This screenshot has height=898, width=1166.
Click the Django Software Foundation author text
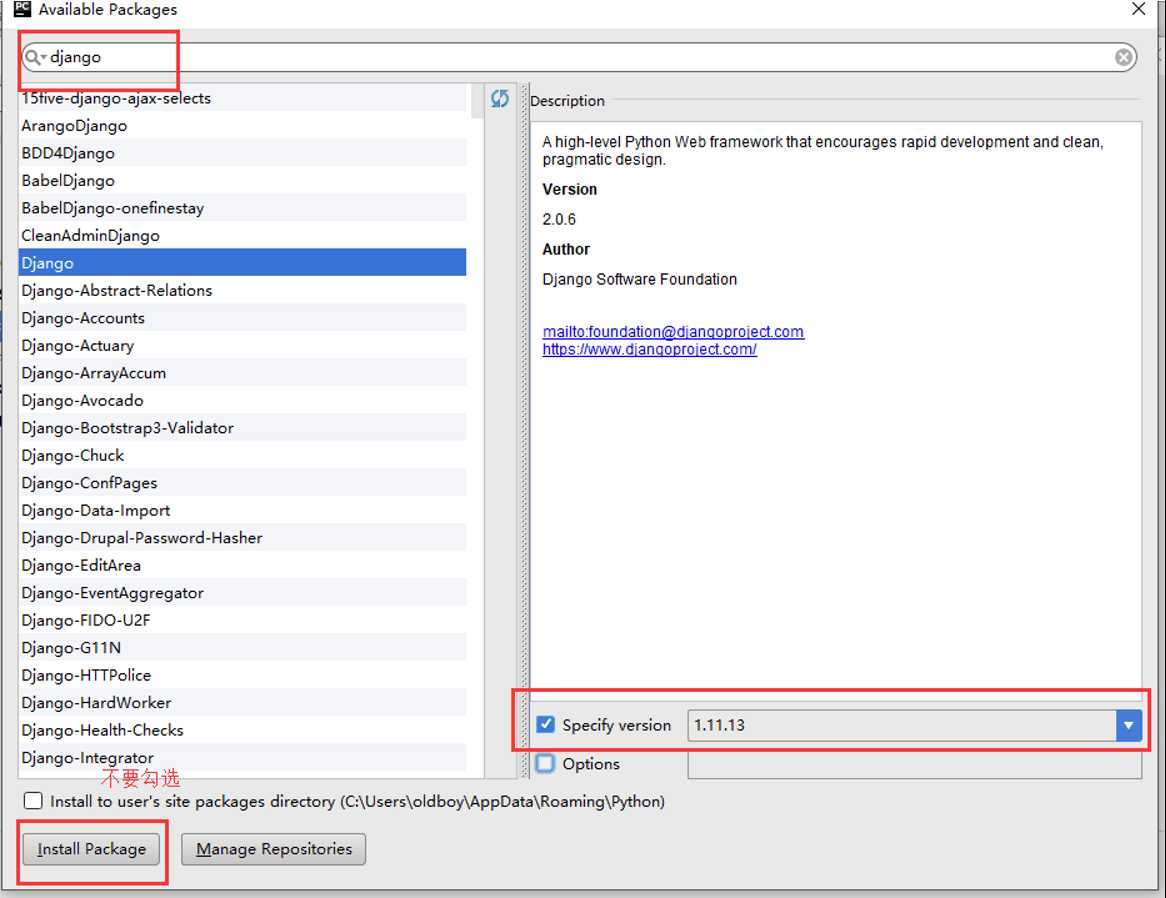pyautogui.click(x=640, y=280)
